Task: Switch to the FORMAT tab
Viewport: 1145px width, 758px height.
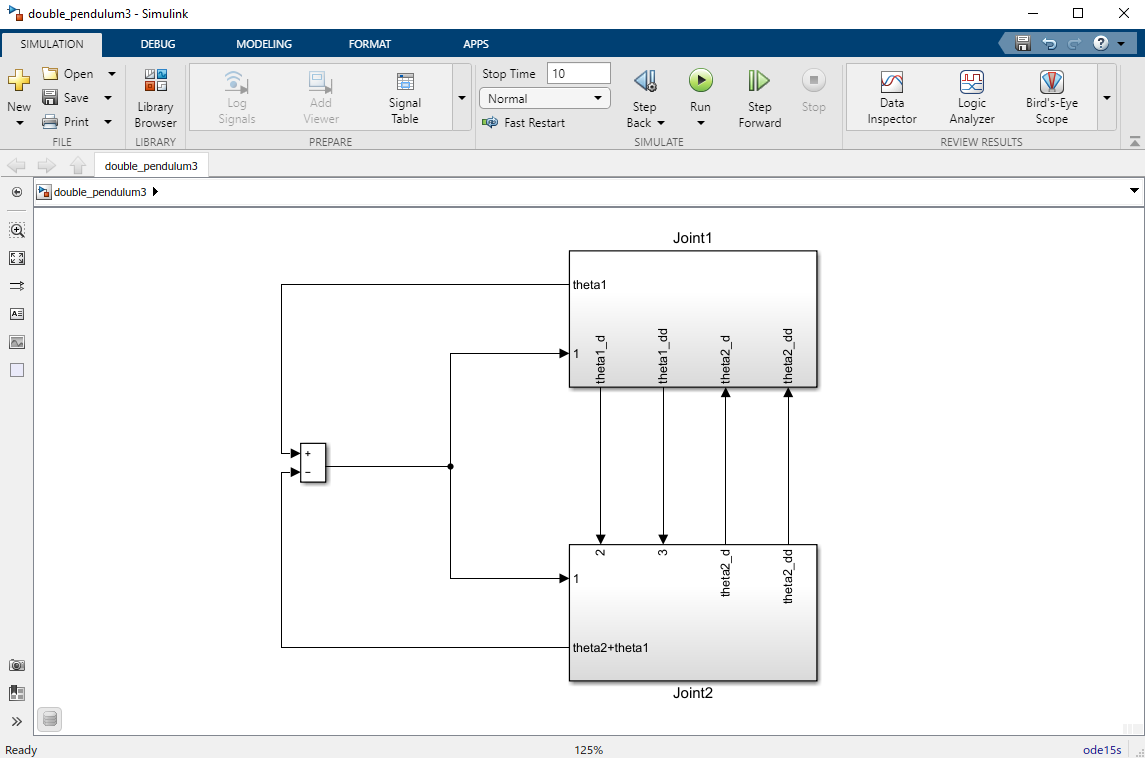Action: click(x=369, y=44)
